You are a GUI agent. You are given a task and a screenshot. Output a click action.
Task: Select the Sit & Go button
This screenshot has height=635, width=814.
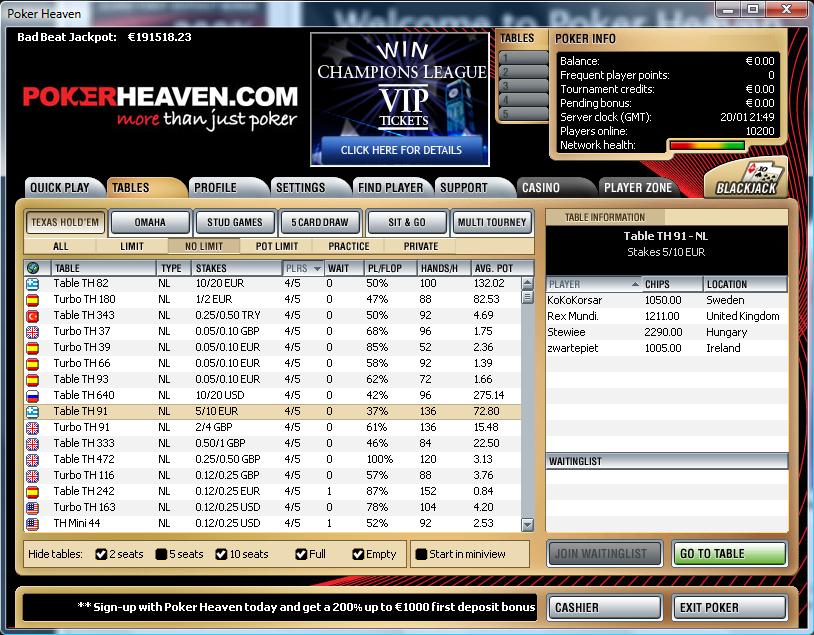click(407, 222)
